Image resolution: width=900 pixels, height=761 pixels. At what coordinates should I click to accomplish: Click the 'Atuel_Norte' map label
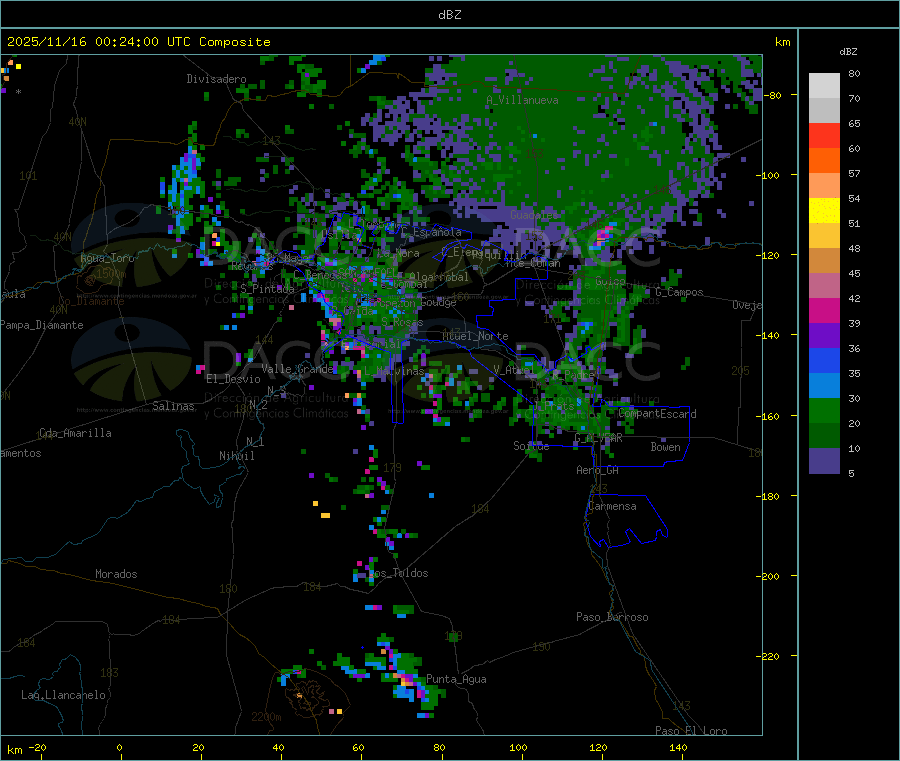pos(475,336)
